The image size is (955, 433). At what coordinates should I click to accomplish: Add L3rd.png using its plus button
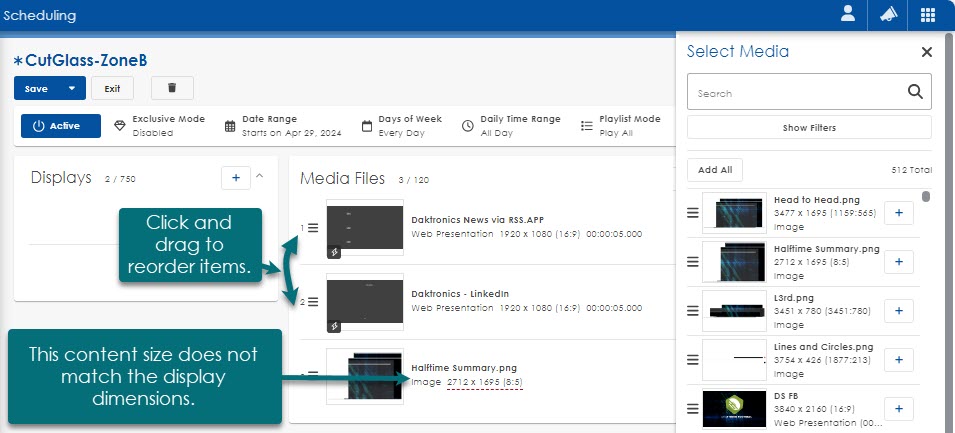point(898,310)
